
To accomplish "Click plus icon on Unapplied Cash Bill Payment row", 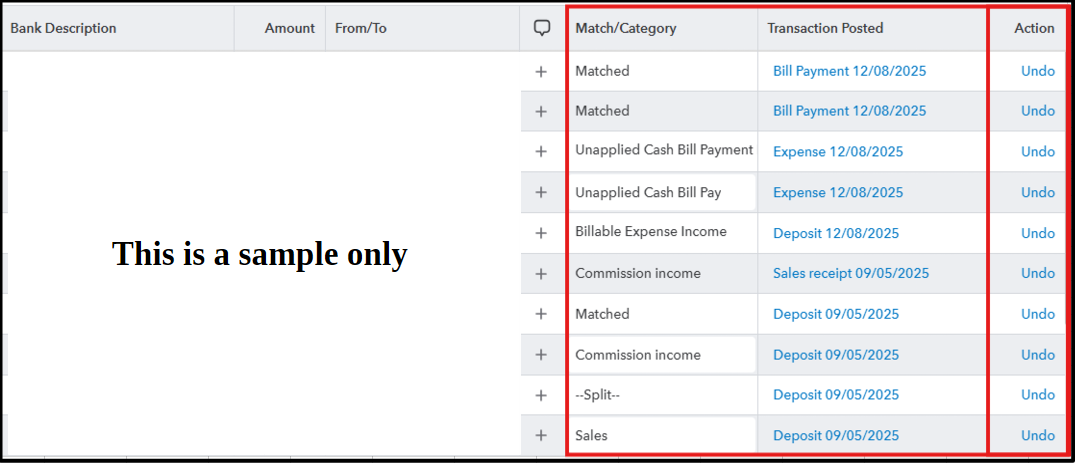I will pos(541,151).
